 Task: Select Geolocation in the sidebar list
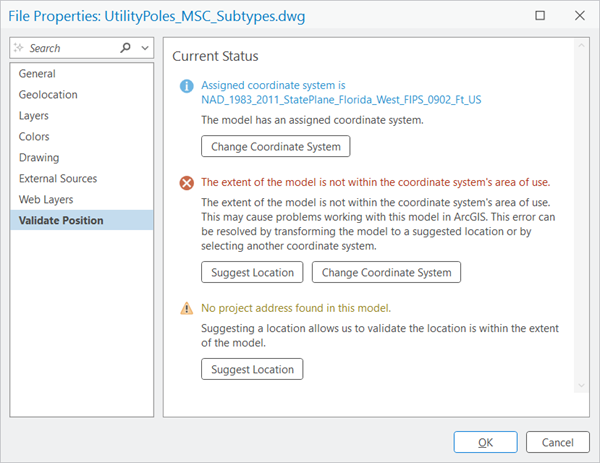(x=48, y=95)
